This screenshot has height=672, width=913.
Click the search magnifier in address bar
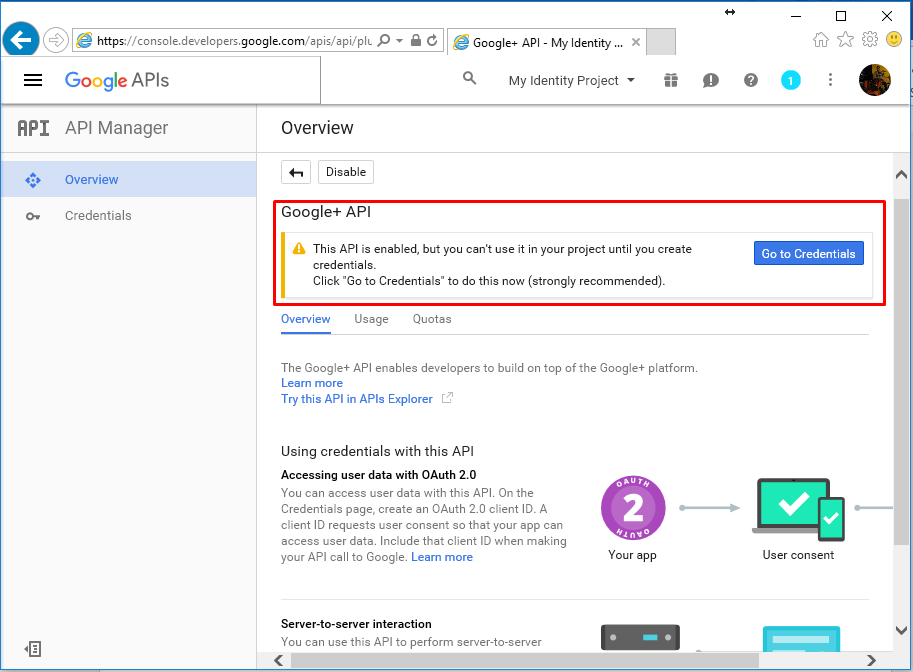click(x=384, y=40)
